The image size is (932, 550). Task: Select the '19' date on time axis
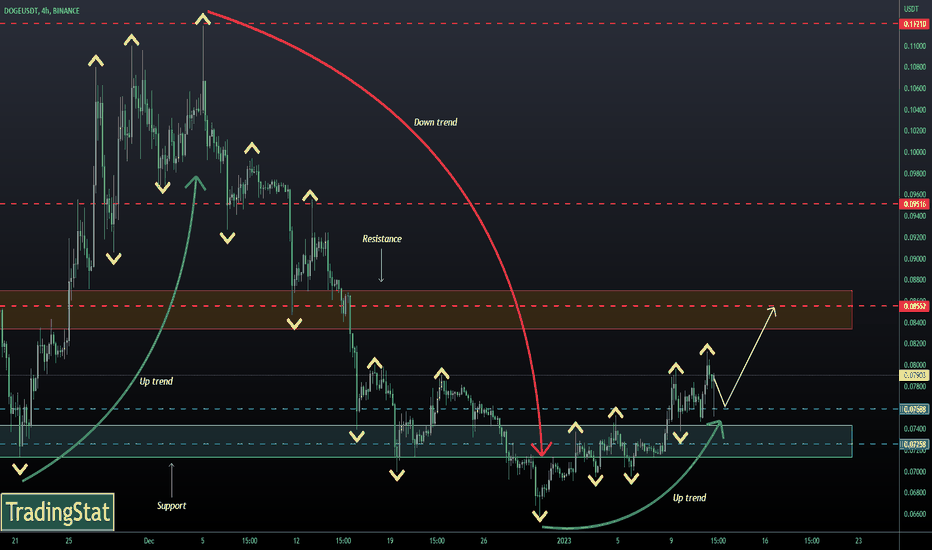(390, 540)
